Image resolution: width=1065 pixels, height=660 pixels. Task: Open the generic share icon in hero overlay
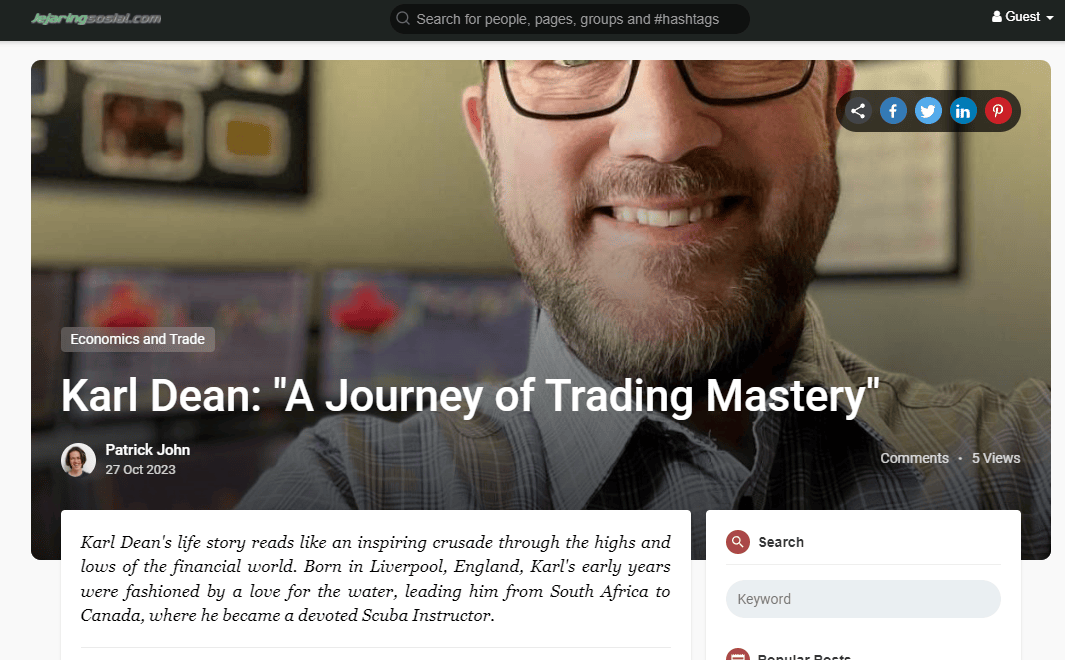click(x=858, y=111)
